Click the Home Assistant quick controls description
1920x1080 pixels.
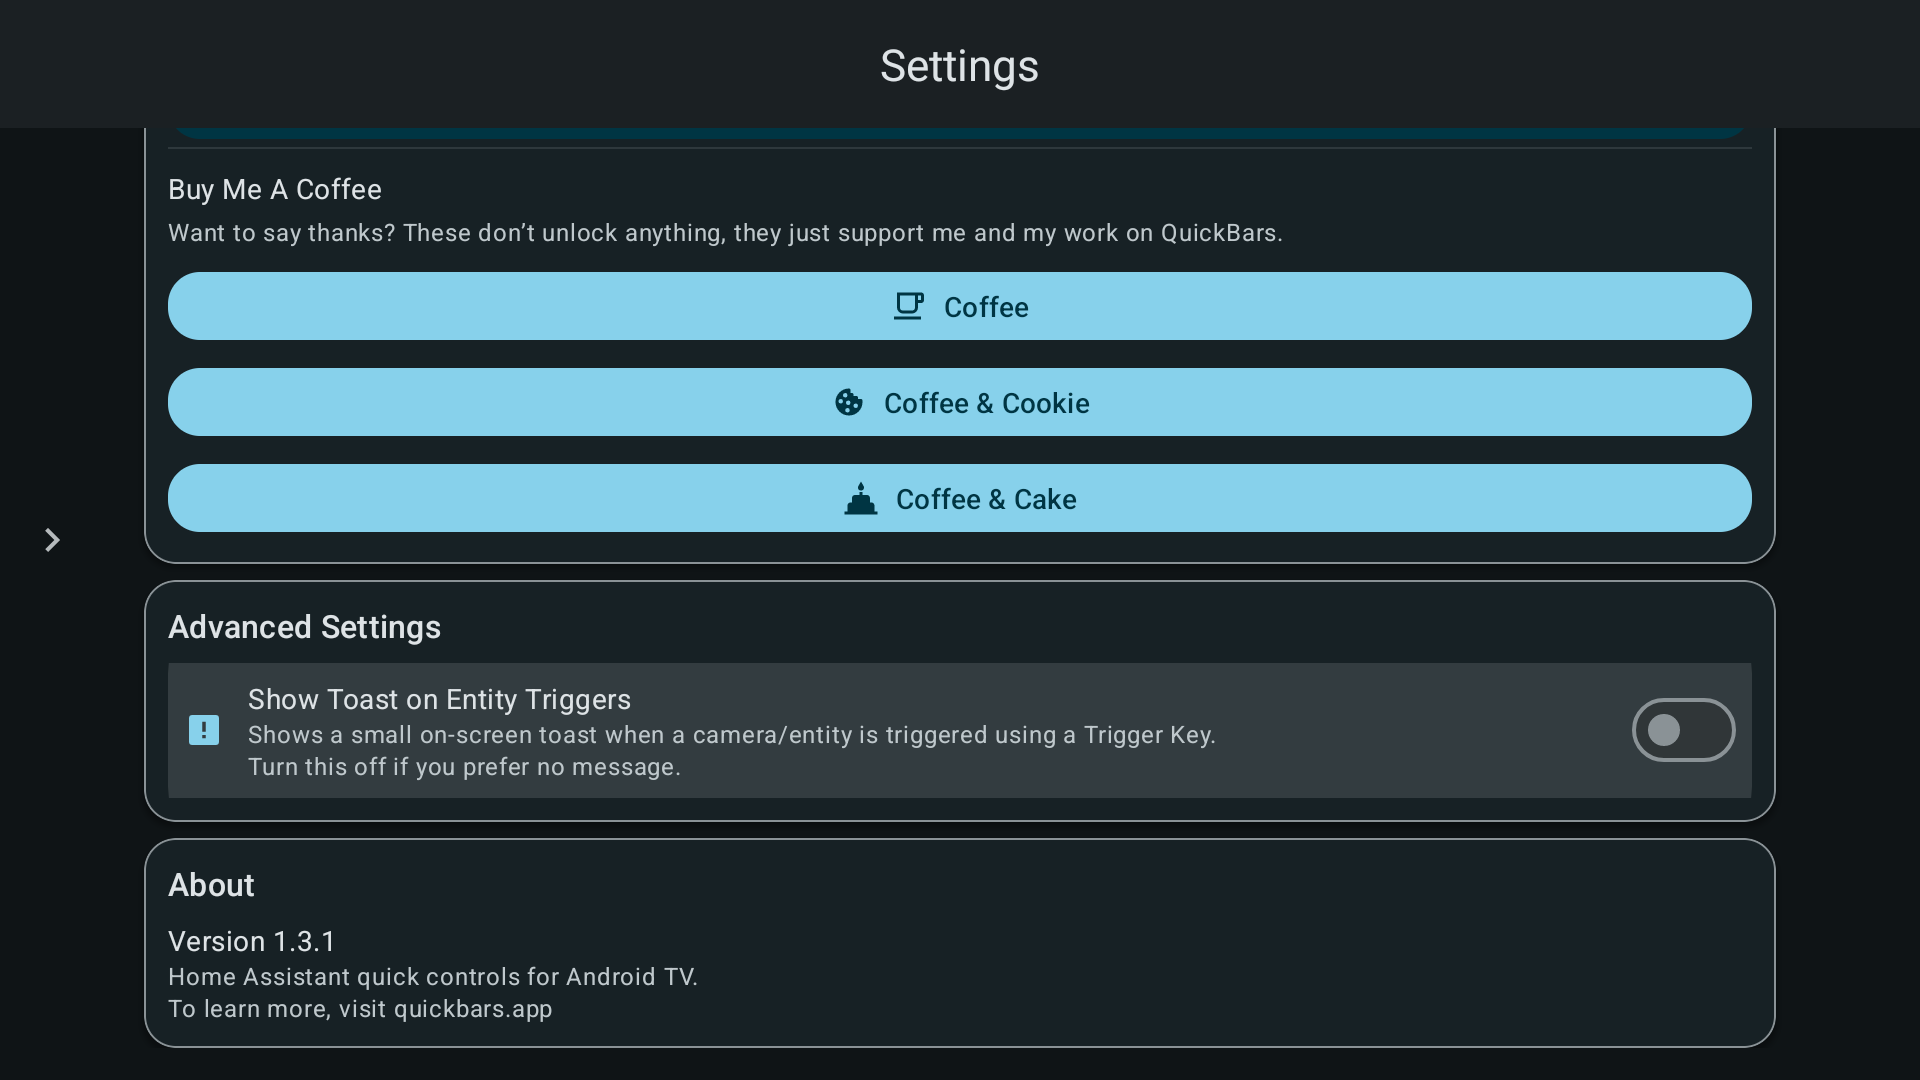433,977
